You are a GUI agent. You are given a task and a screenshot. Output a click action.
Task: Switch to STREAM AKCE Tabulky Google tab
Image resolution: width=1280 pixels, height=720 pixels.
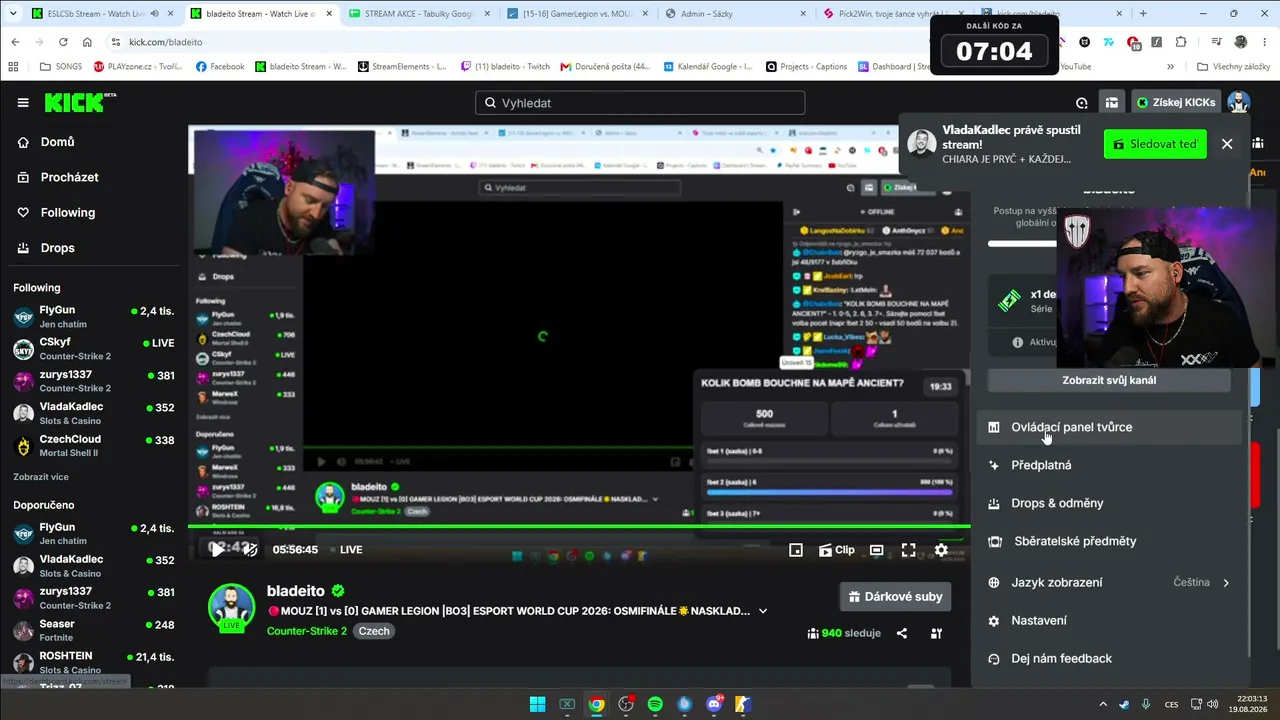(417, 14)
